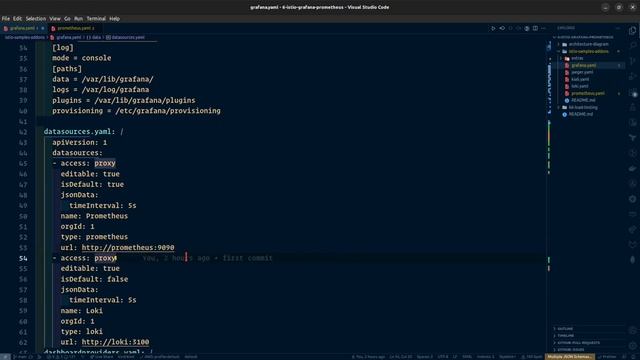Viewport: 640px width, 360px height.
Task: Place cursor on line 42 datasources.yaml key
Action: click(x=79, y=131)
